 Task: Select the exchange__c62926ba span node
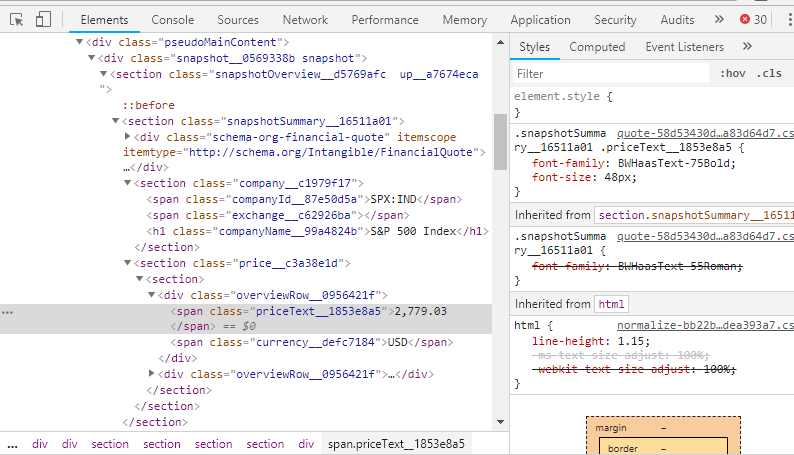278,216
